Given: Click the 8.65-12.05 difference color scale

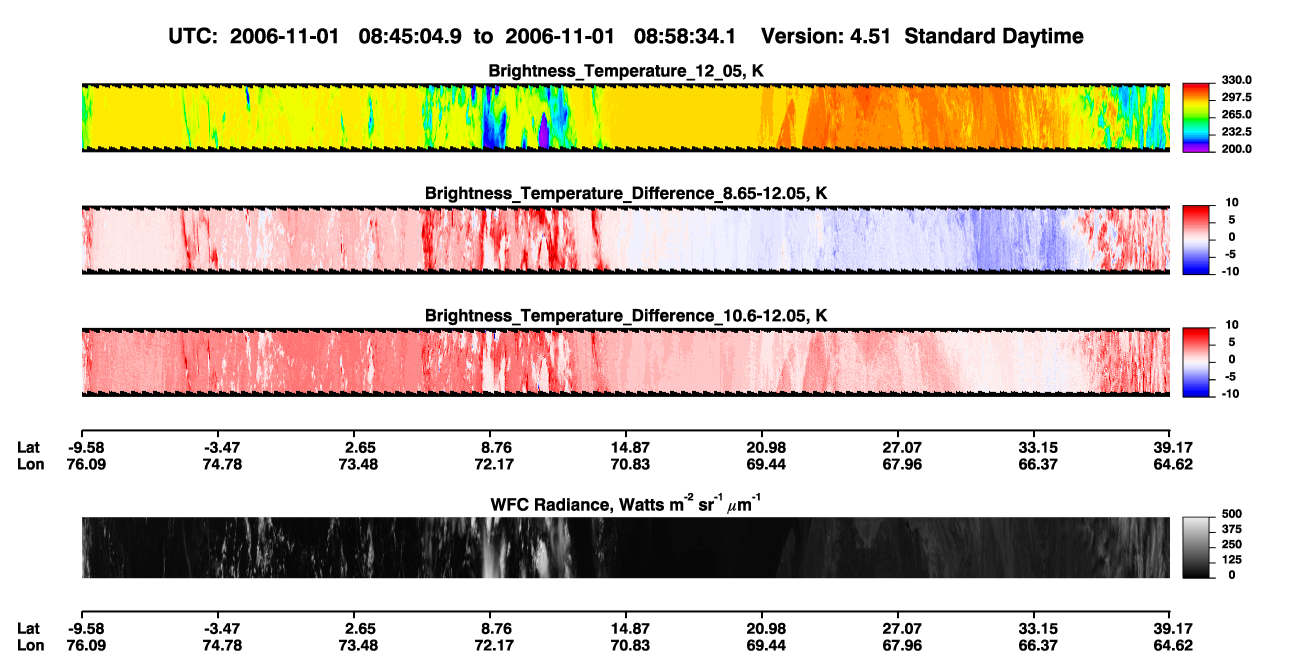Looking at the screenshot, I should tap(1196, 240).
